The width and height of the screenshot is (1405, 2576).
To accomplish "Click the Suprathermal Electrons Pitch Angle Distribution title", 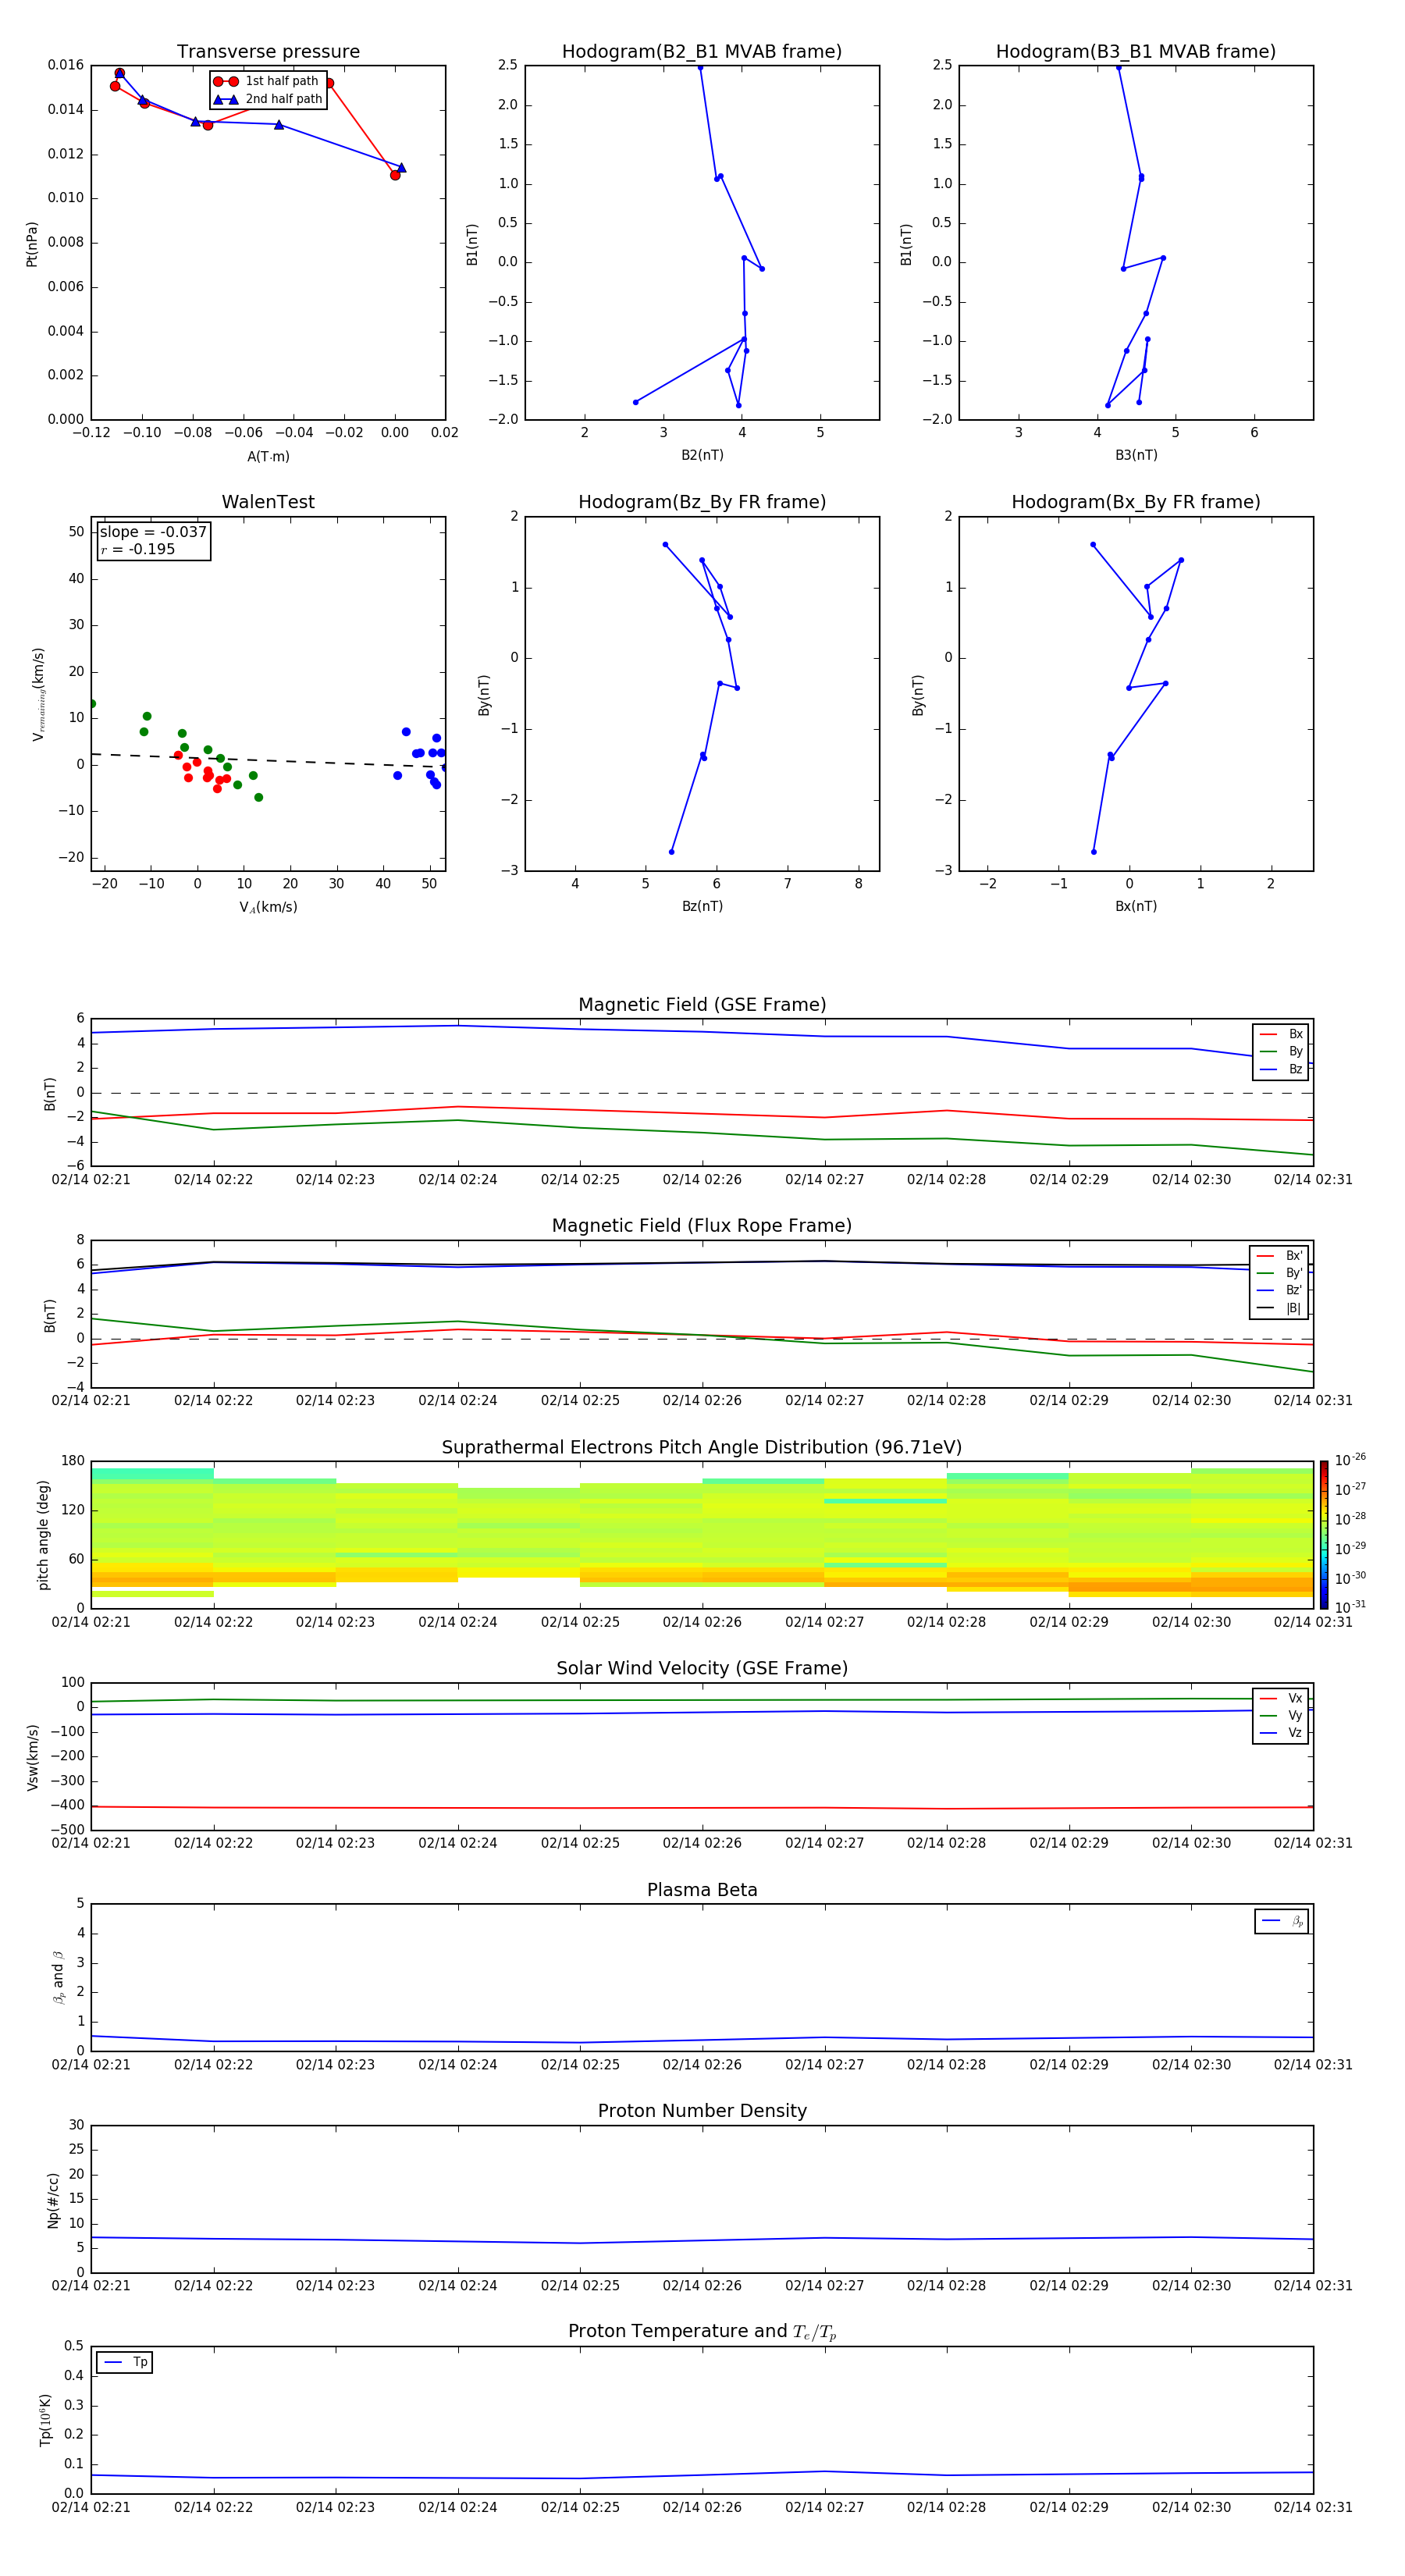I will click(702, 1448).
